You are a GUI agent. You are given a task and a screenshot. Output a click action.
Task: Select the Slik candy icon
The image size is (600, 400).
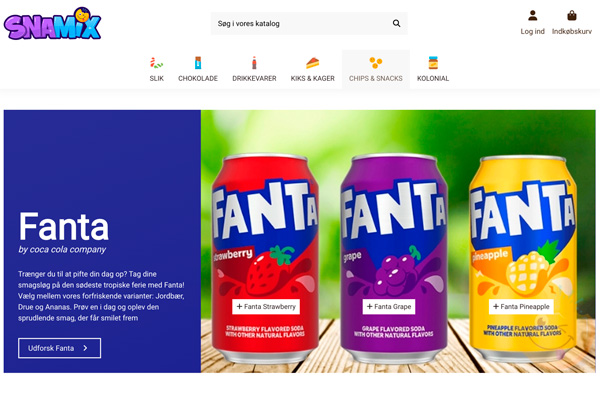157,62
